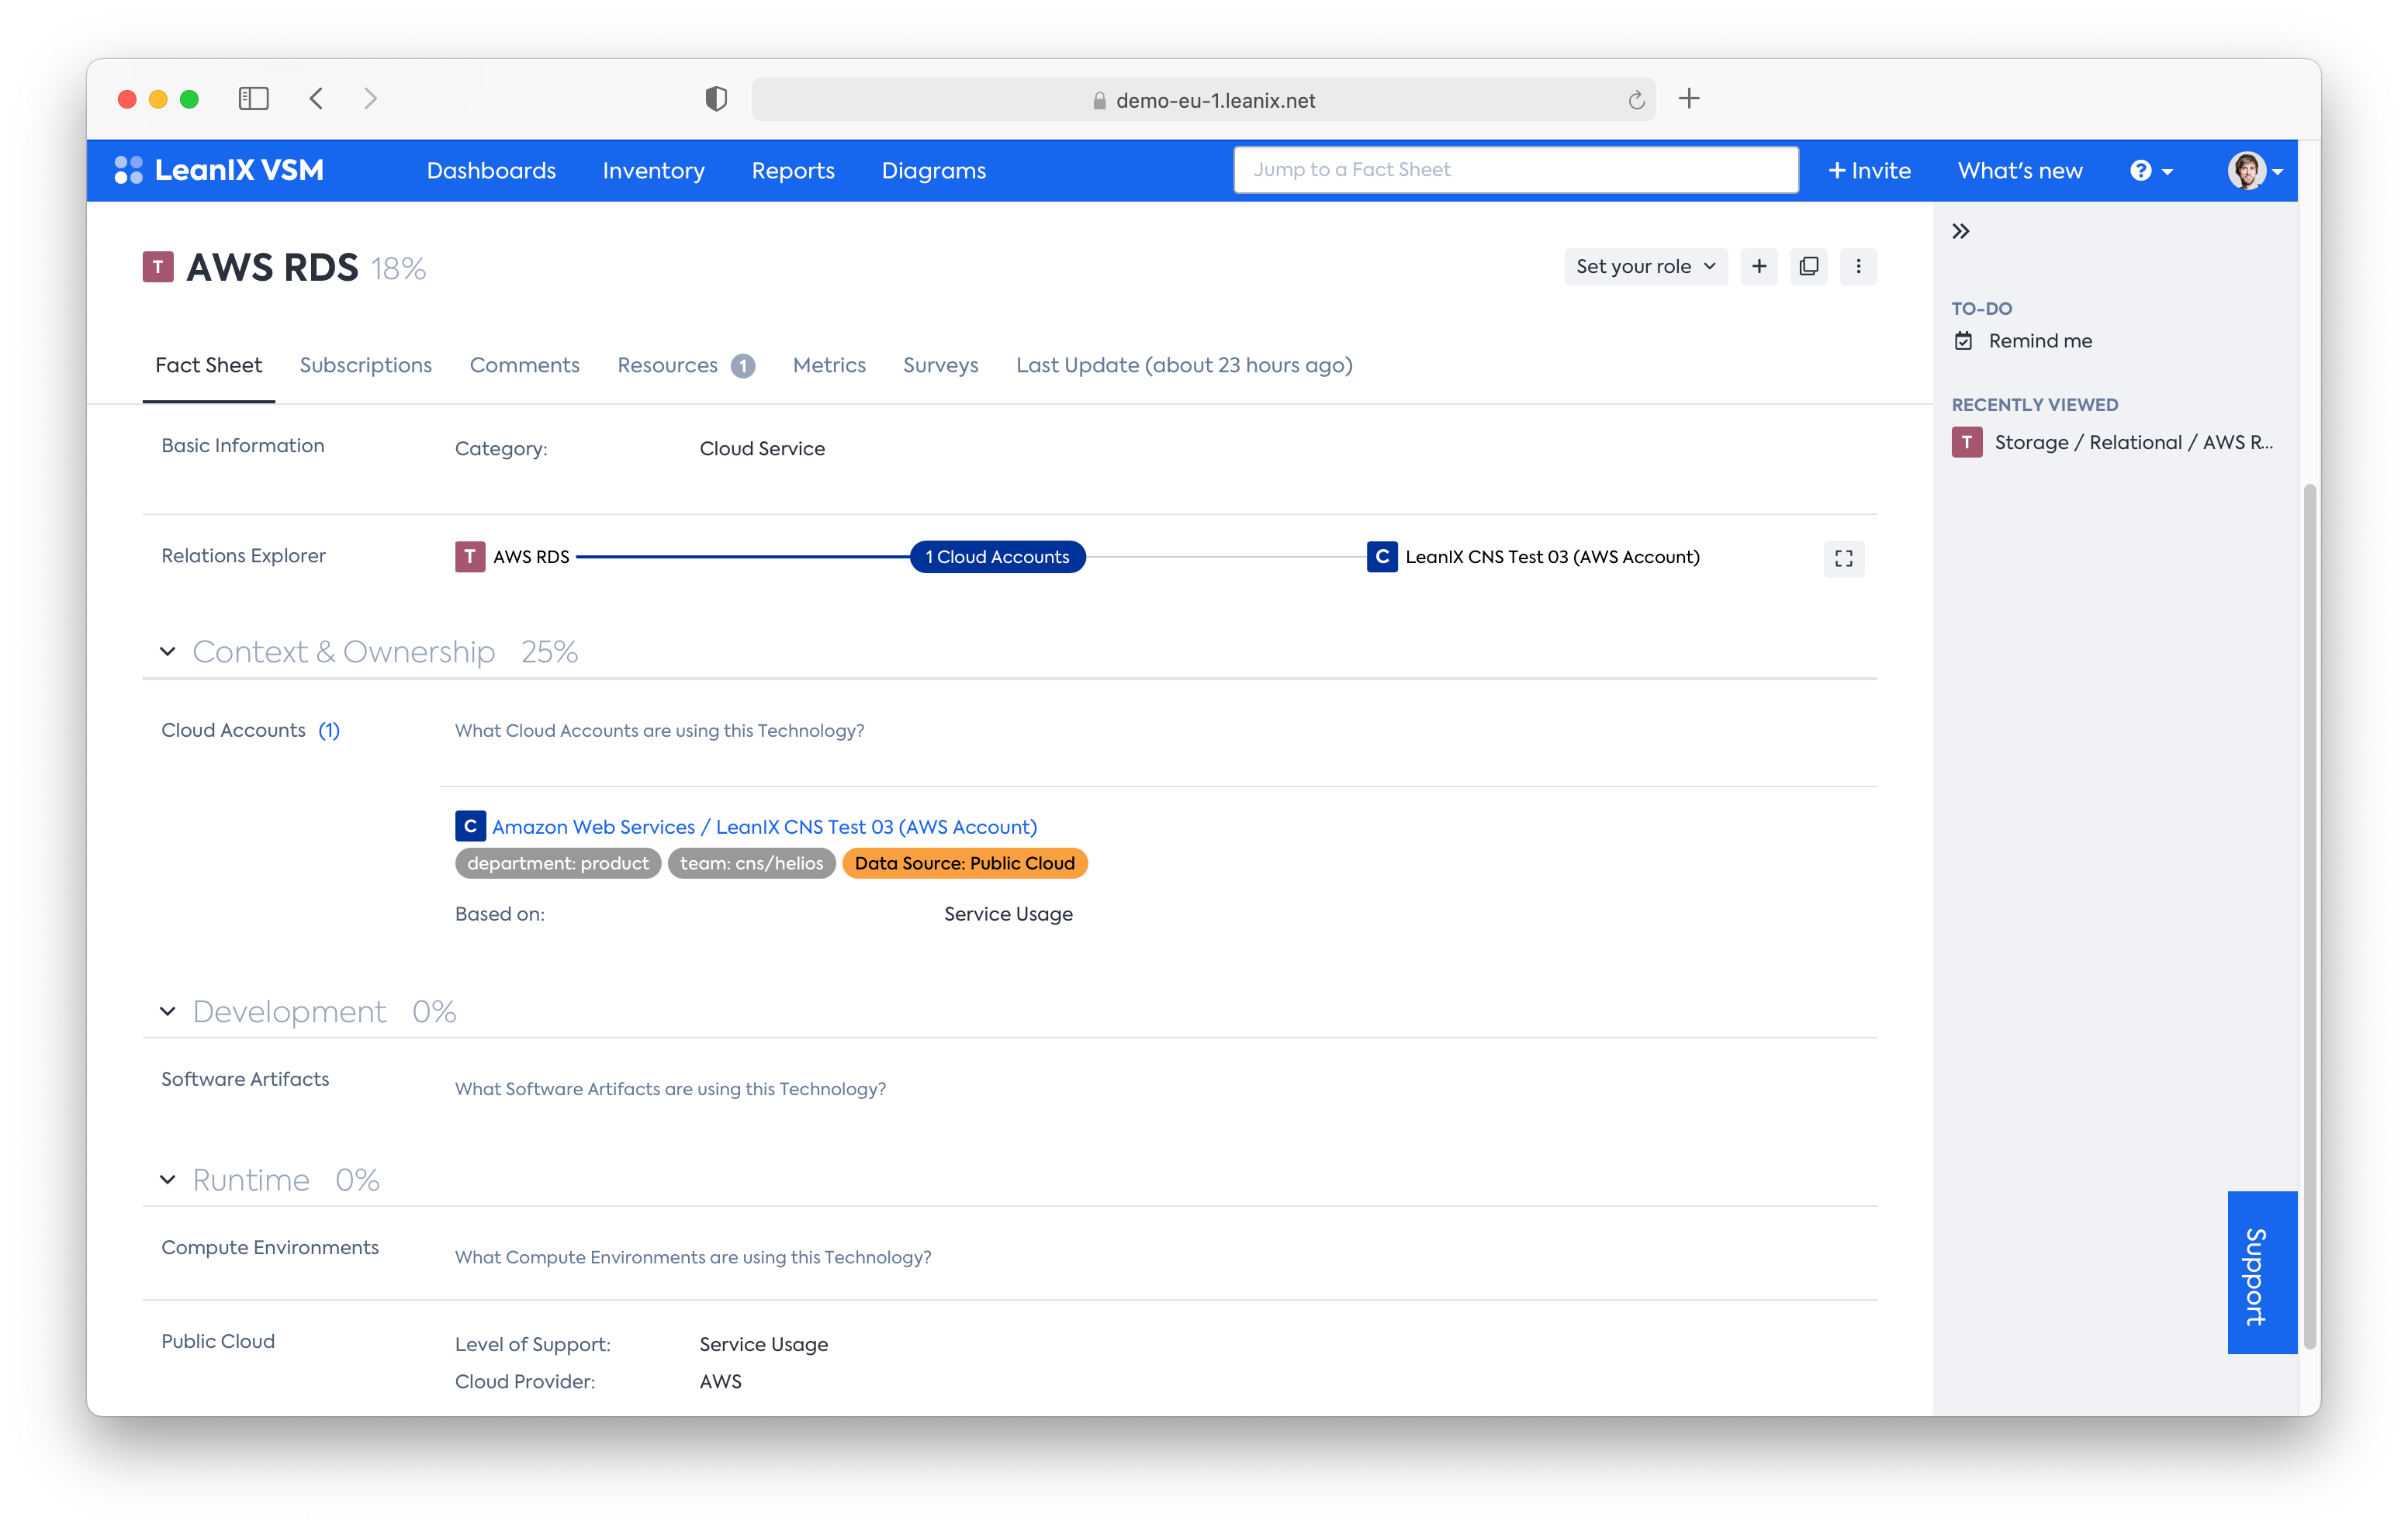Click the Remind me link

pyautogui.click(x=2039, y=341)
